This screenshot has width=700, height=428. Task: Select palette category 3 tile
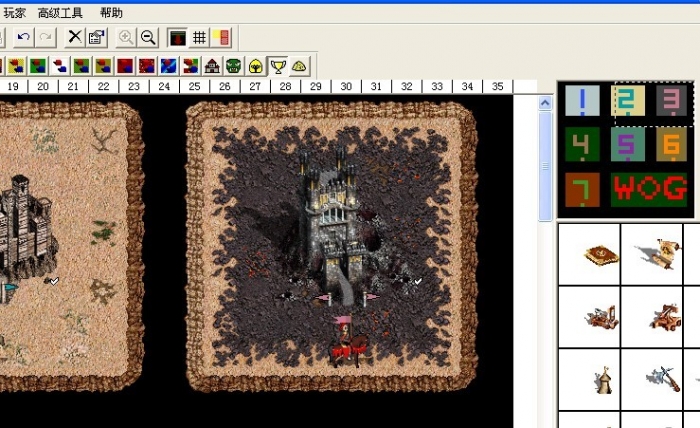(671, 100)
